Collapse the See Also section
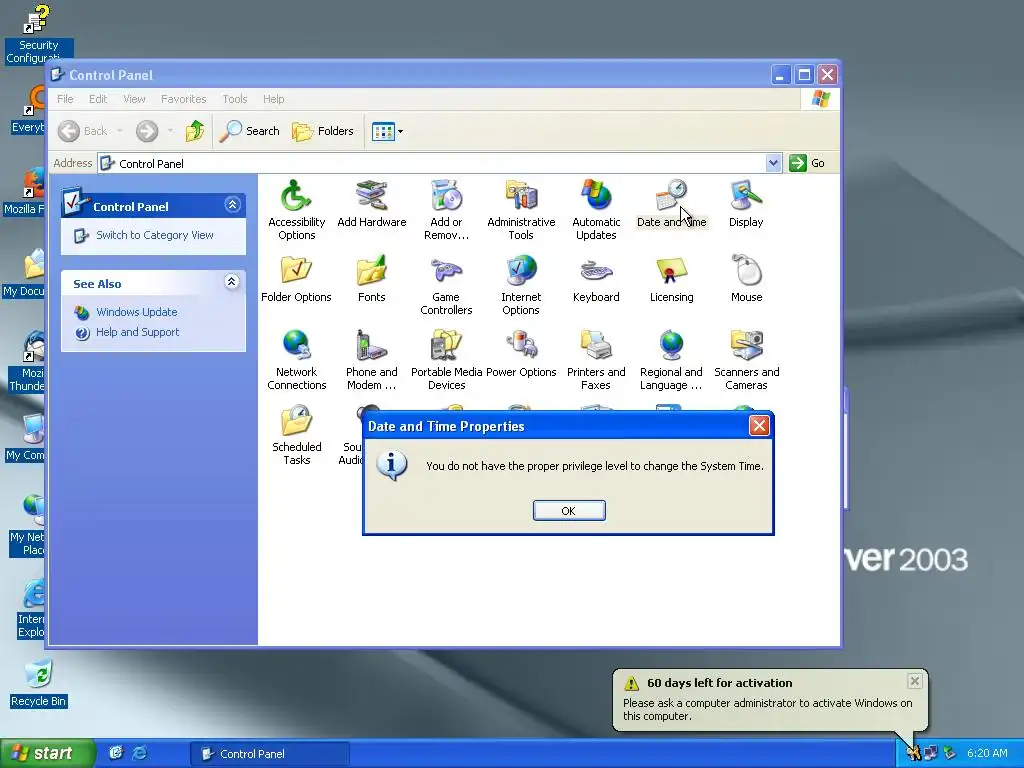The image size is (1024, 768). [231, 281]
